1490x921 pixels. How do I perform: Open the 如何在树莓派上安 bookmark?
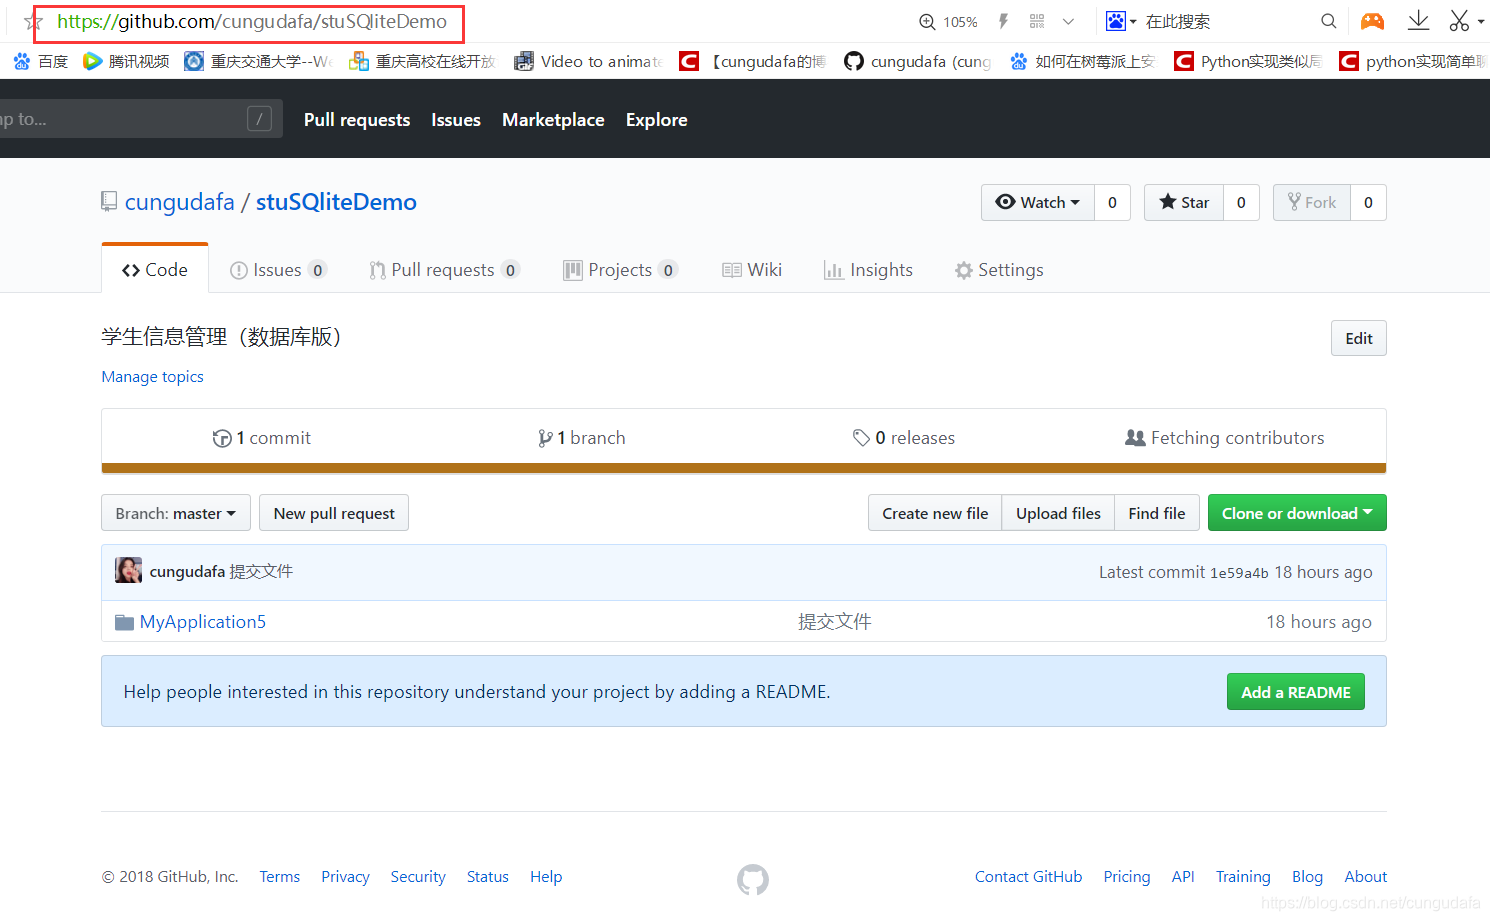pyautogui.click(x=1083, y=62)
